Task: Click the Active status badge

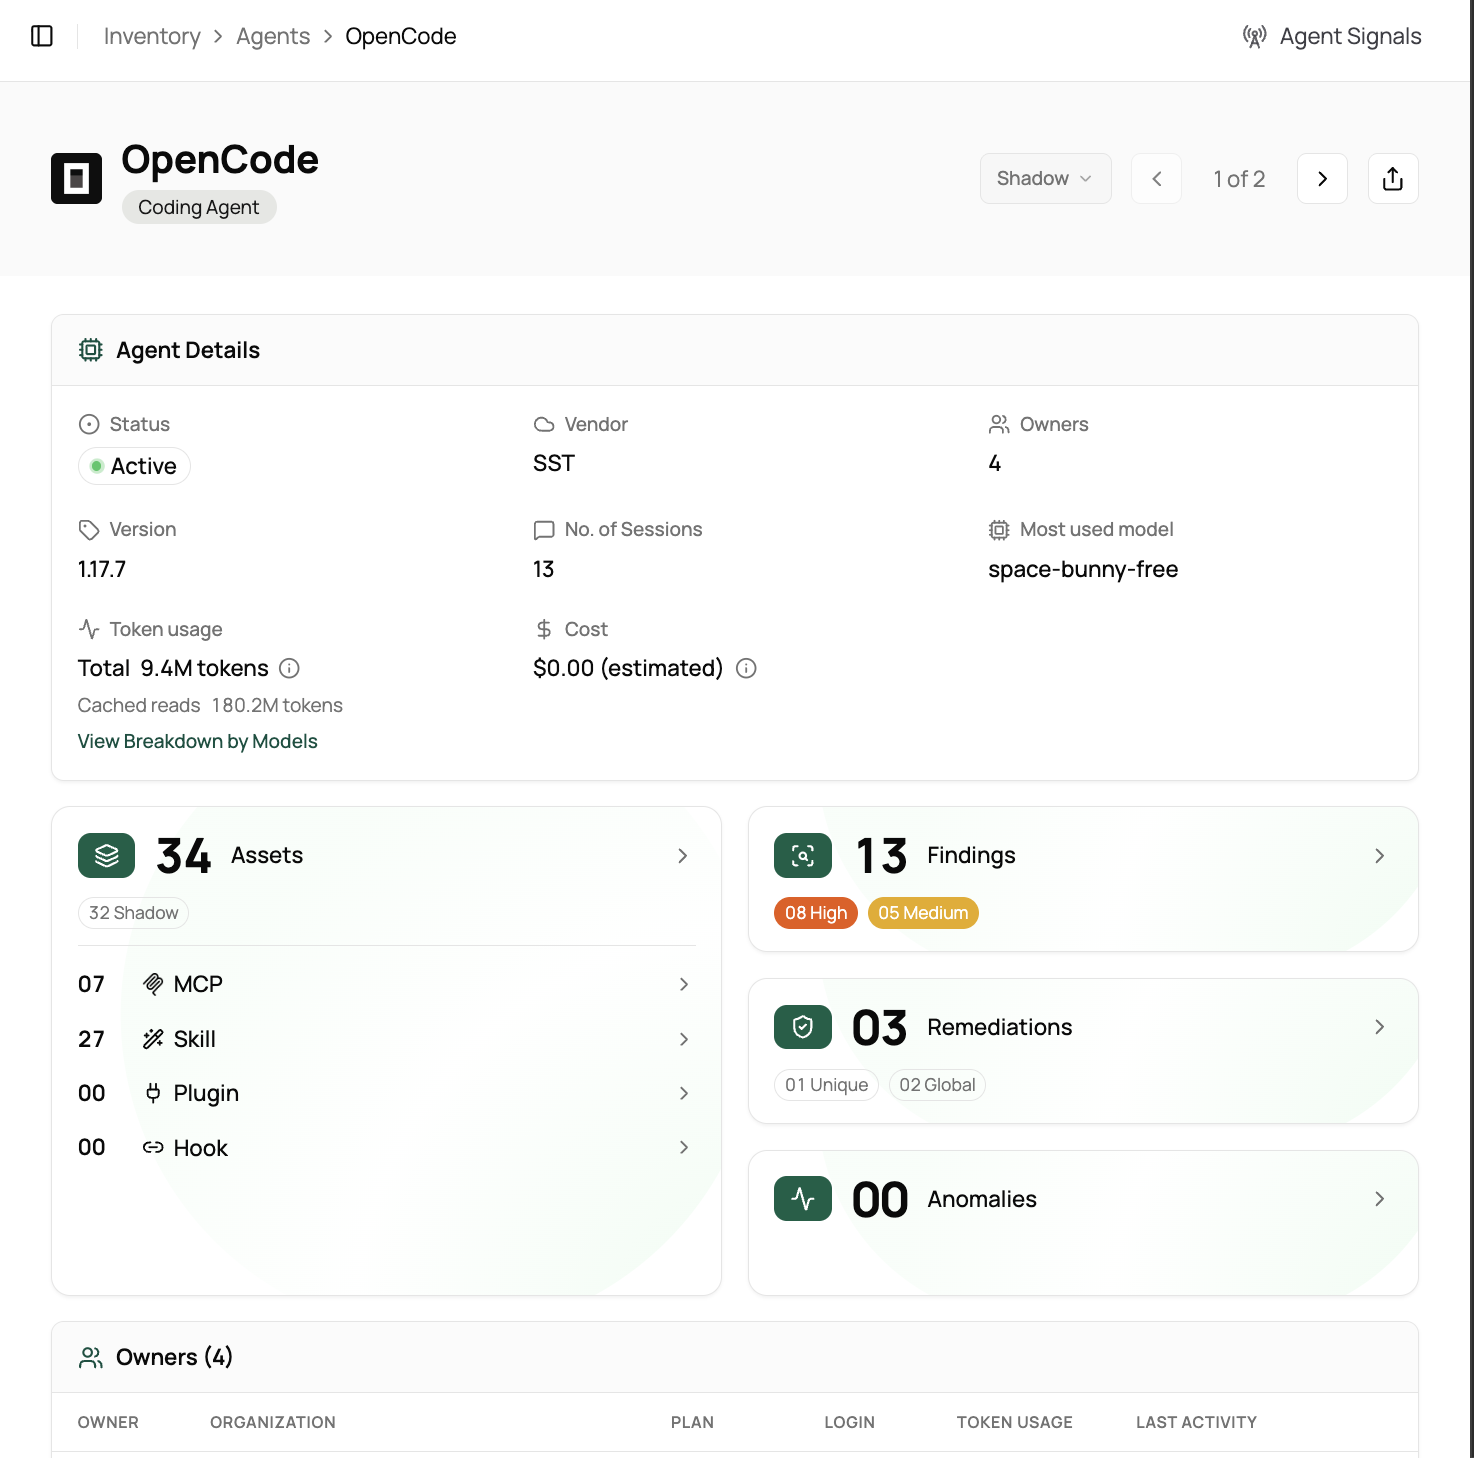Action: point(134,466)
